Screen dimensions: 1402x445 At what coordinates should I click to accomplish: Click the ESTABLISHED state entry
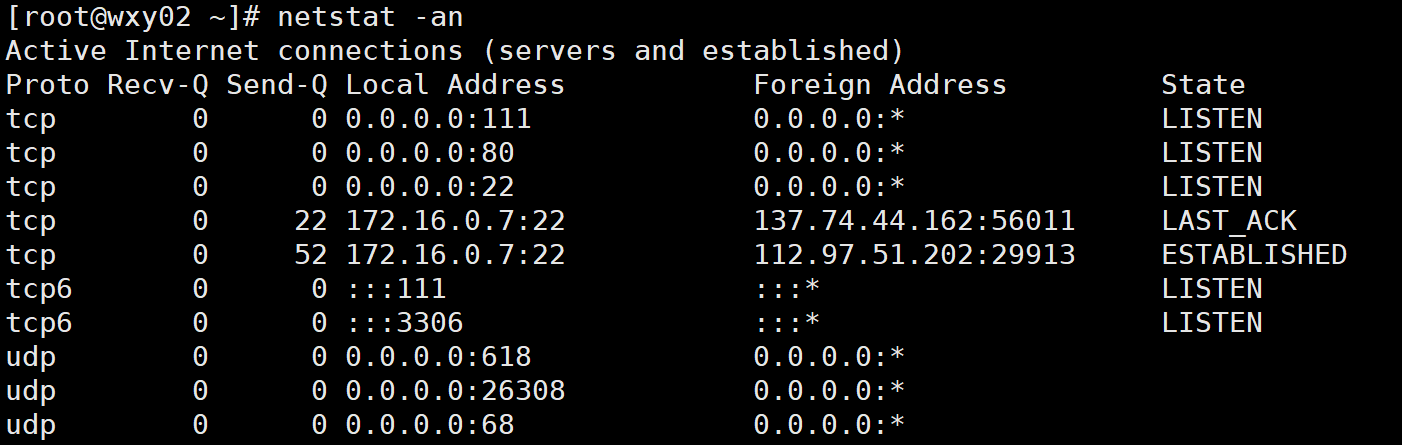coord(1254,254)
